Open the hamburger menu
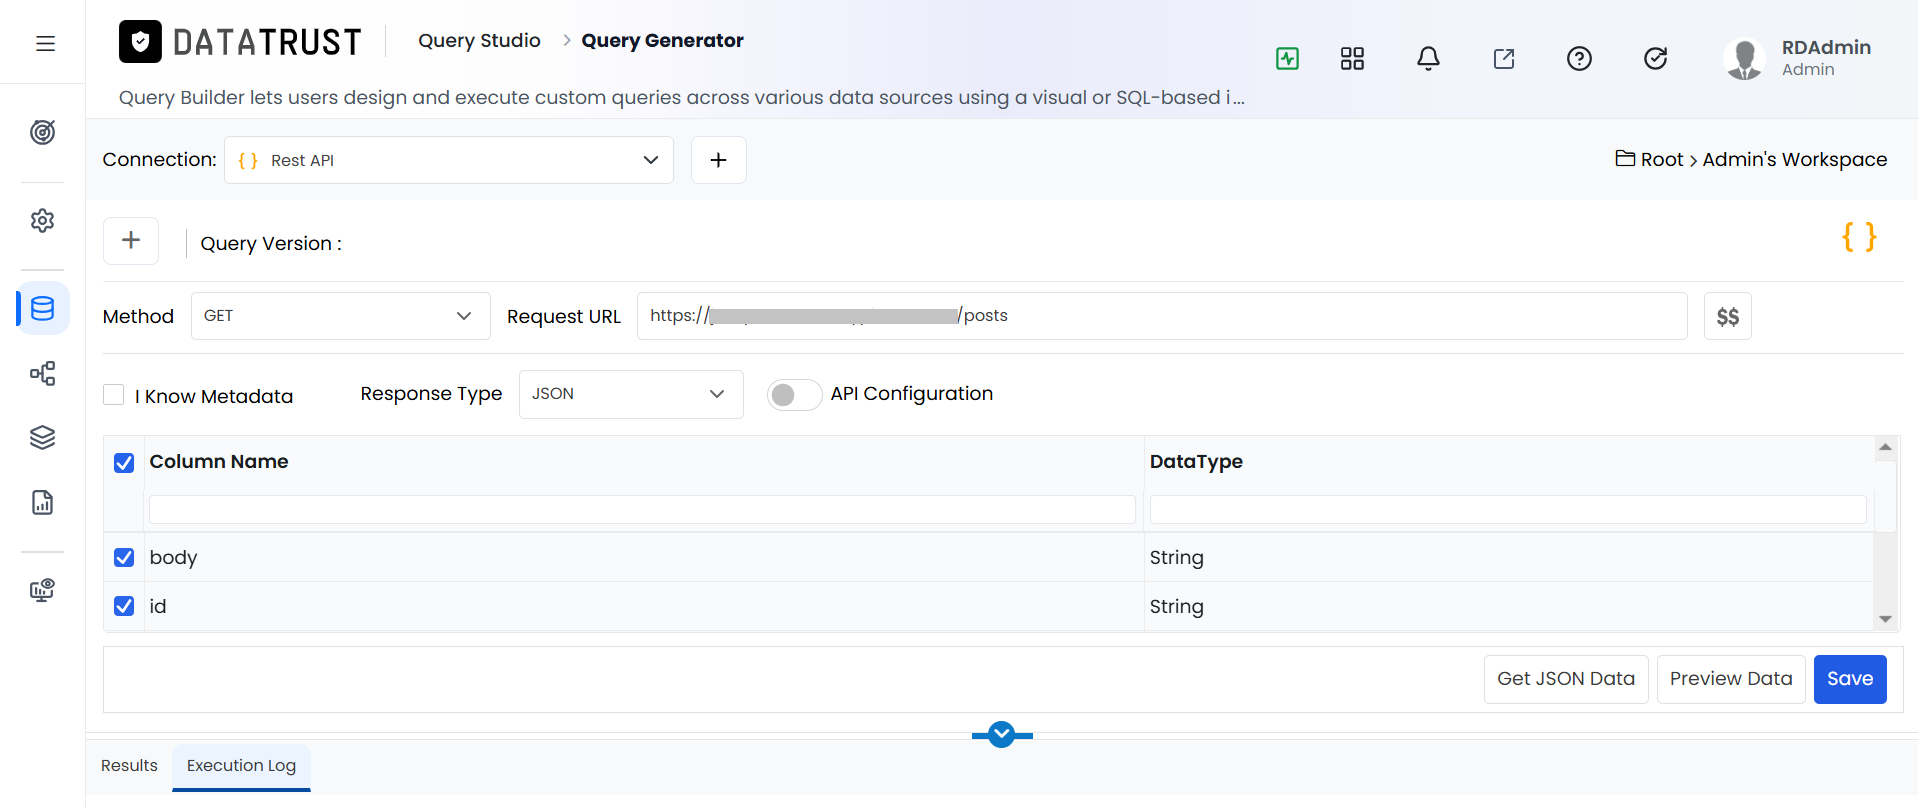The image size is (1918, 808). 45,43
